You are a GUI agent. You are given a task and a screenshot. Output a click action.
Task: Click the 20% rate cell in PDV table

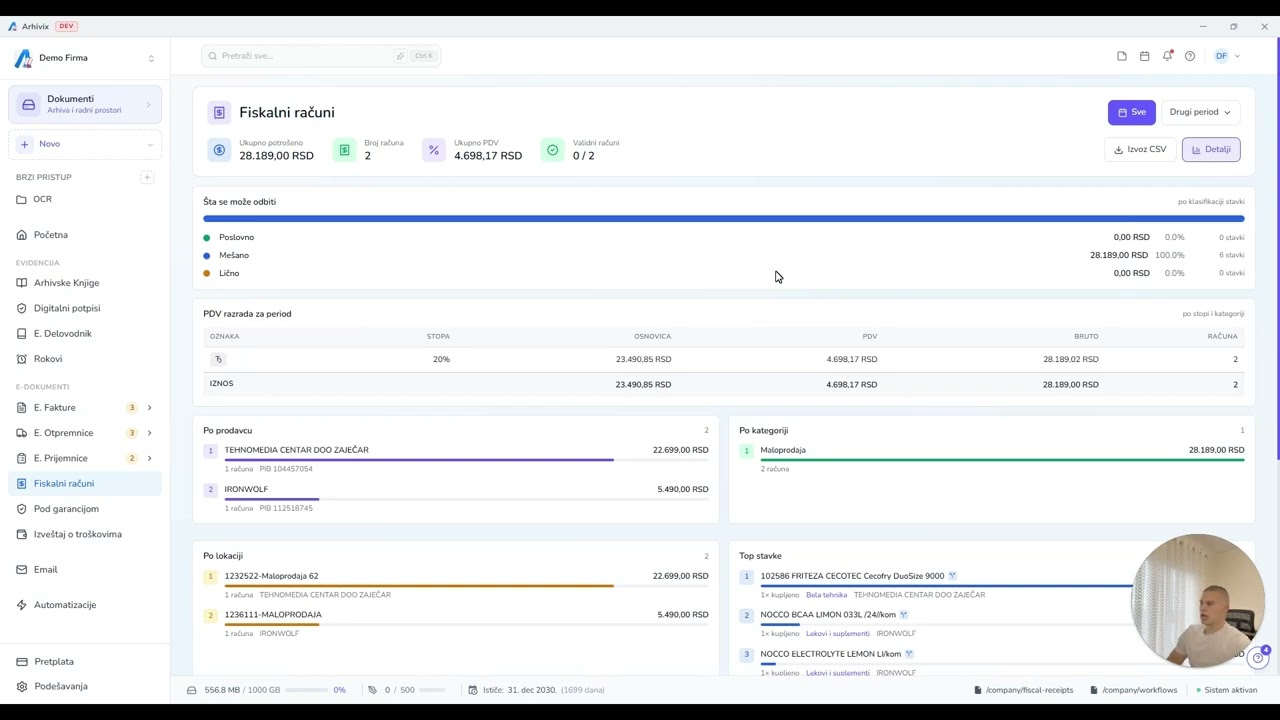tap(441, 359)
